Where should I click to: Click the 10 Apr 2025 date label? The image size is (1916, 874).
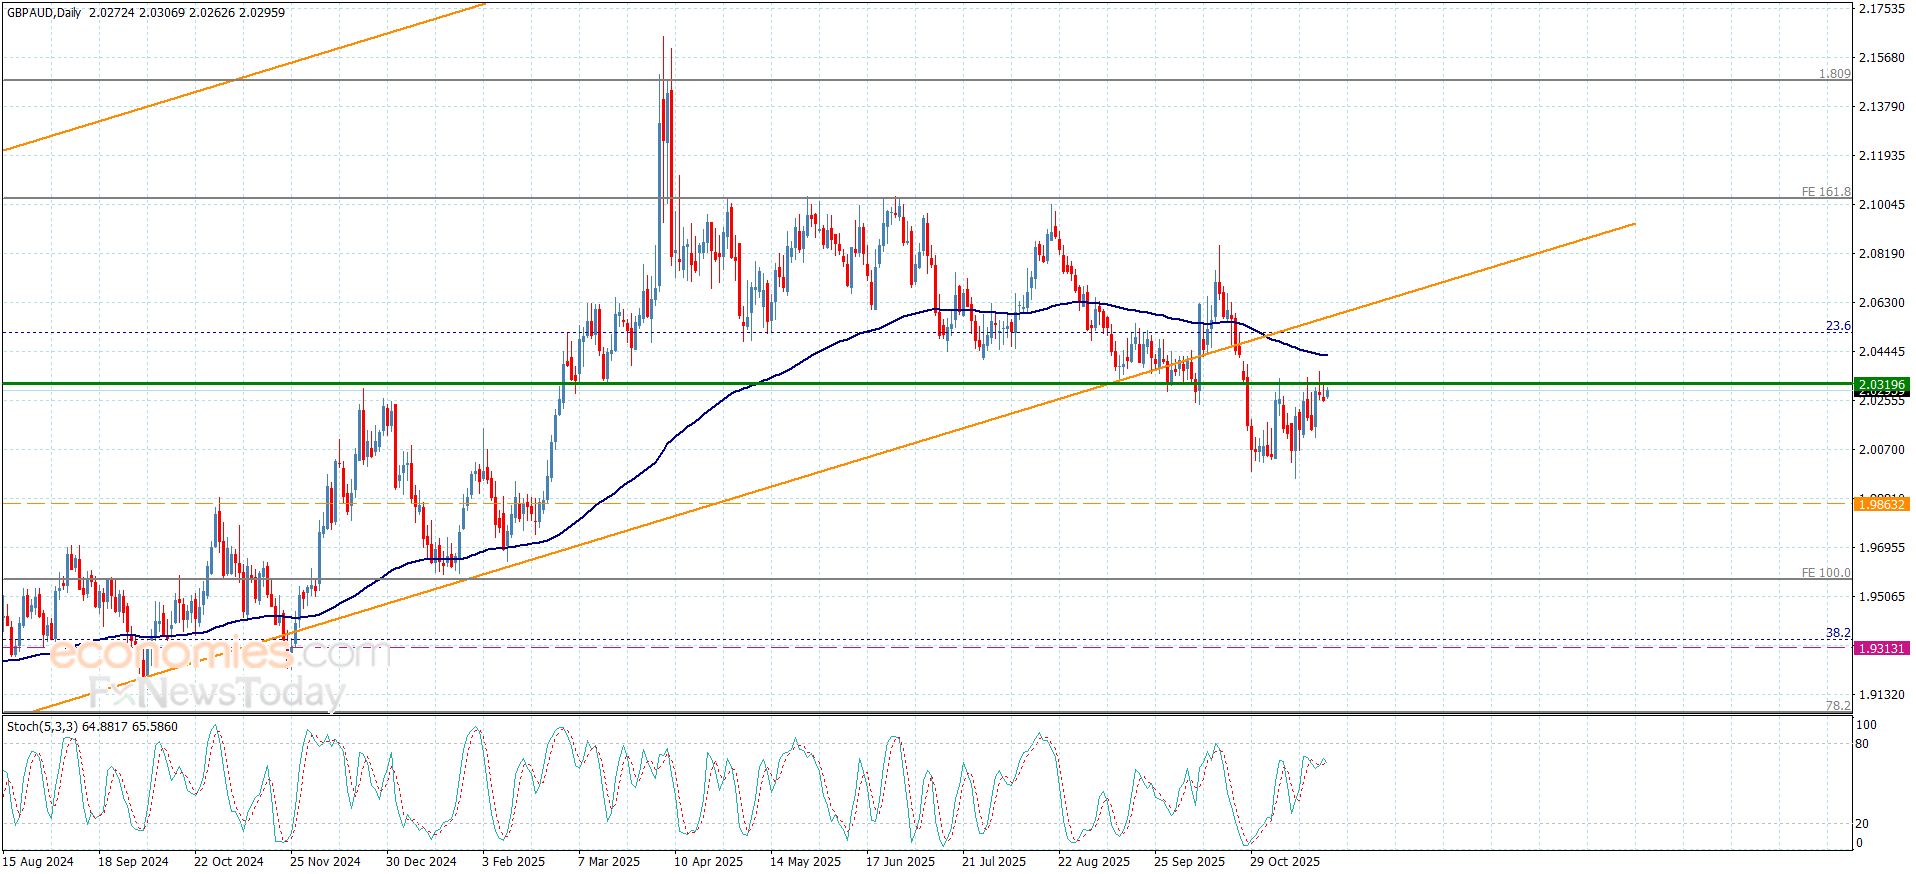pyautogui.click(x=709, y=862)
